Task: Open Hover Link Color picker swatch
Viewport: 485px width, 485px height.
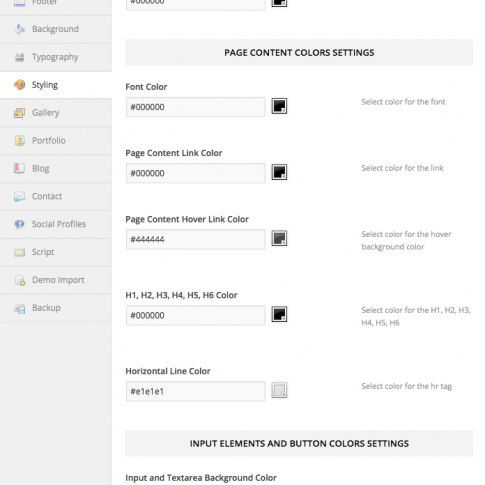Action: point(279,238)
